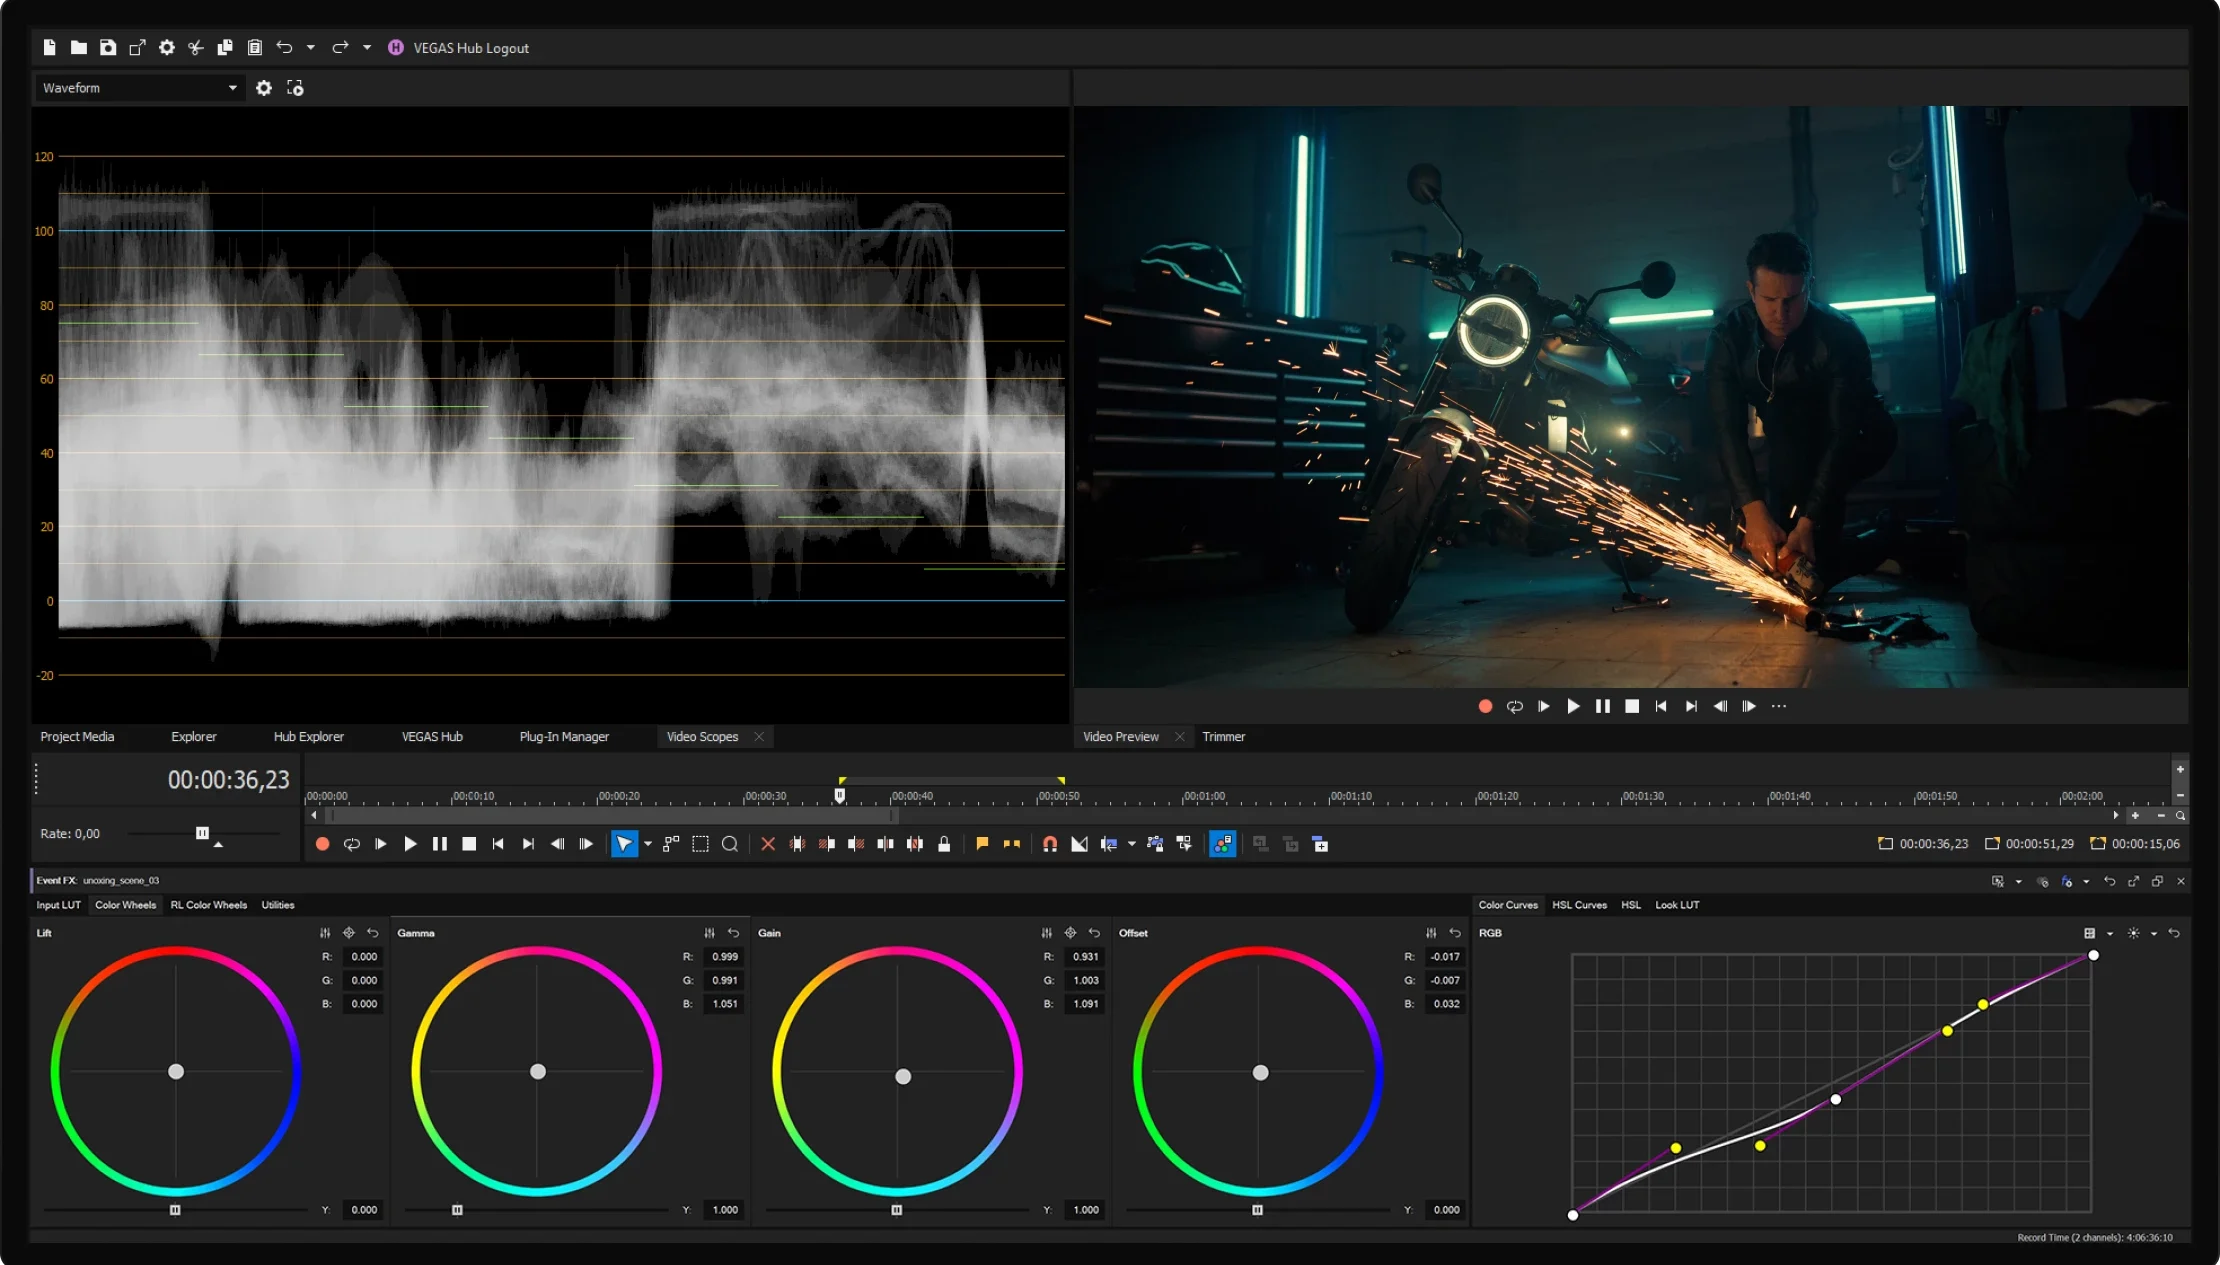The image size is (2220, 1265).
Task: Enable snapping with the magnet icon
Action: [x=1050, y=844]
